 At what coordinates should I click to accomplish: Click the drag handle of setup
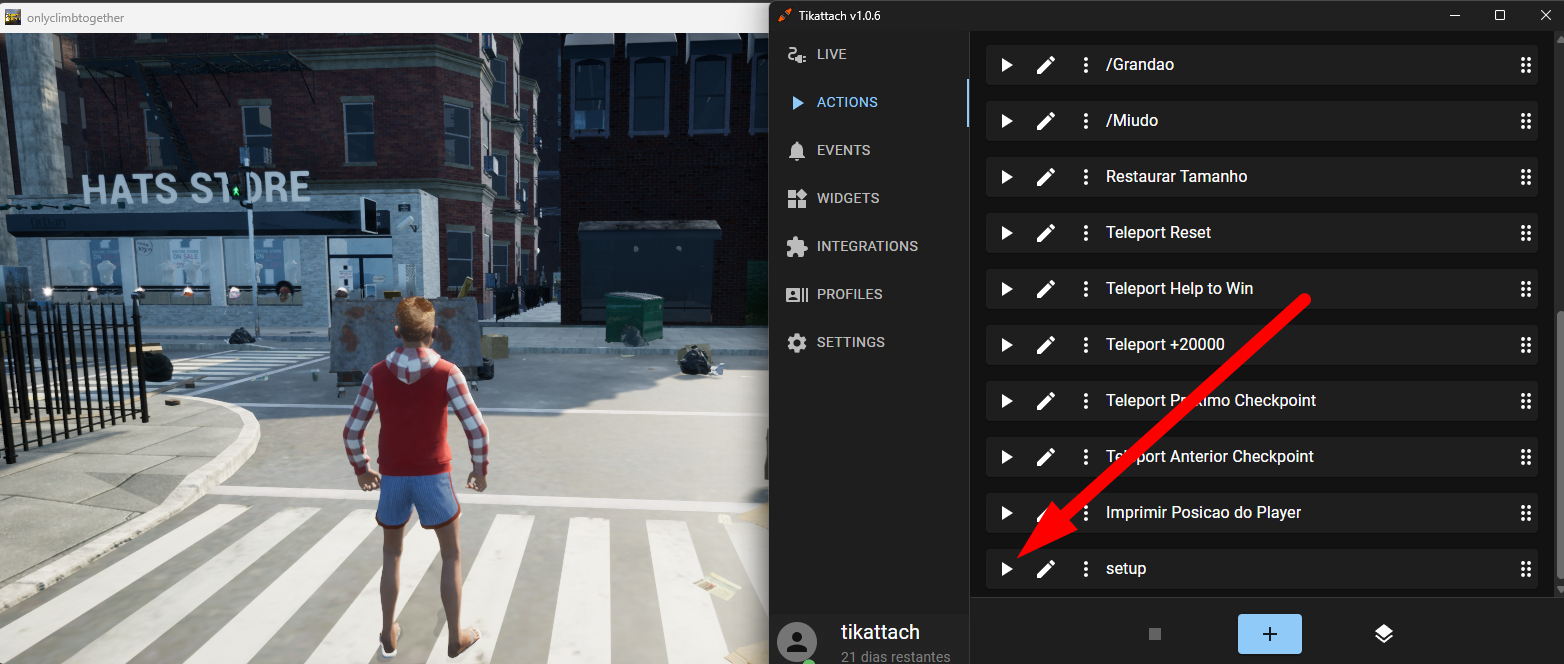(1526, 569)
